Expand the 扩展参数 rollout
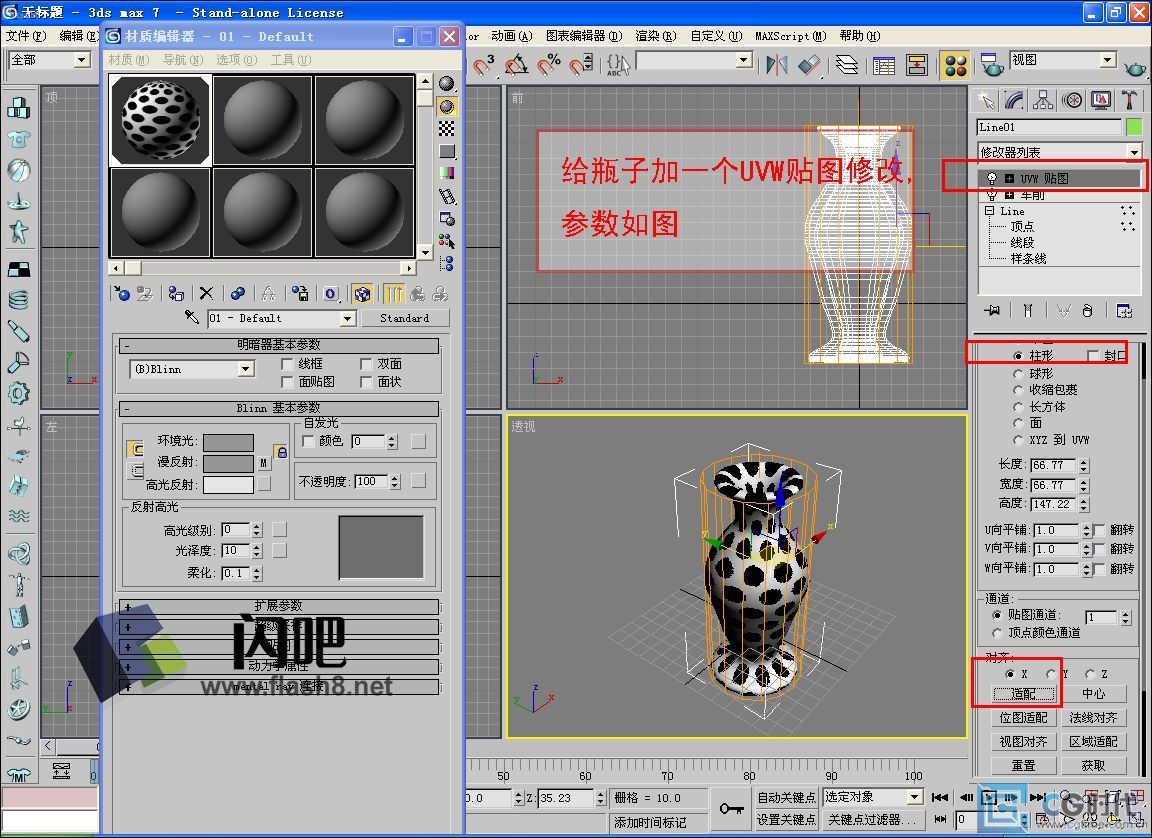The image size is (1152, 838). point(279,606)
